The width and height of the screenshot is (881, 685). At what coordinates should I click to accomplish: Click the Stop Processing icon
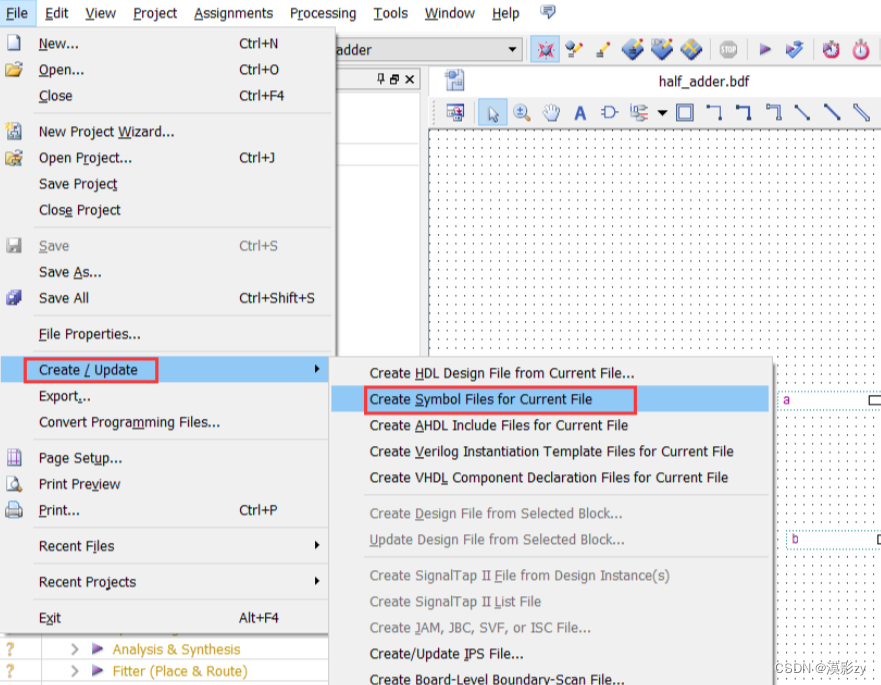[728, 49]
